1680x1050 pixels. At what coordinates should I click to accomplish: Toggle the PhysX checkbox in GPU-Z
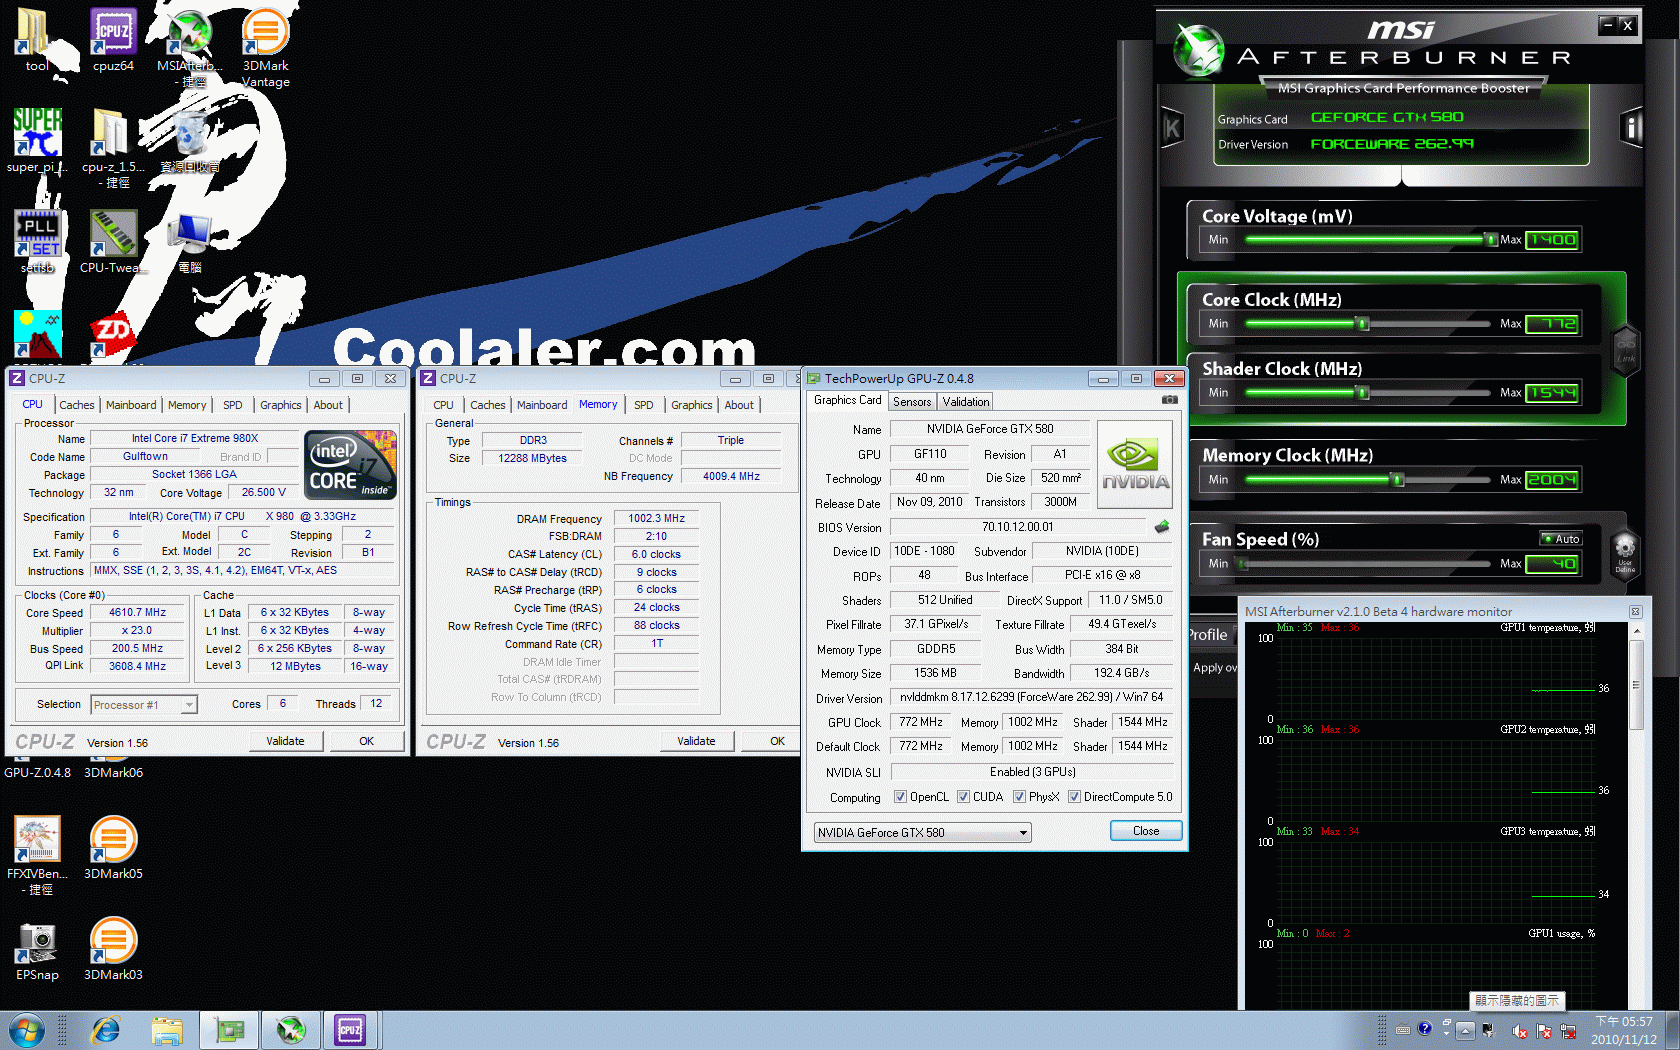pyautogui.click(x=1020, y=797)
